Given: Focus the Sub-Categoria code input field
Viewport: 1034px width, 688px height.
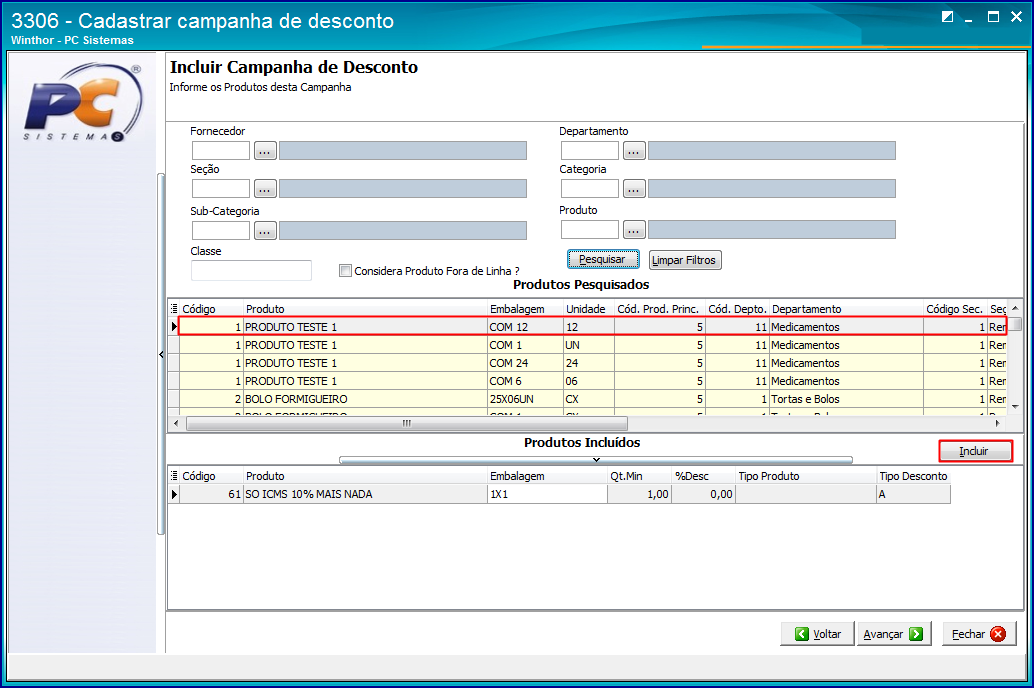Looking at the screenshot, I should [x=221, y=231].
